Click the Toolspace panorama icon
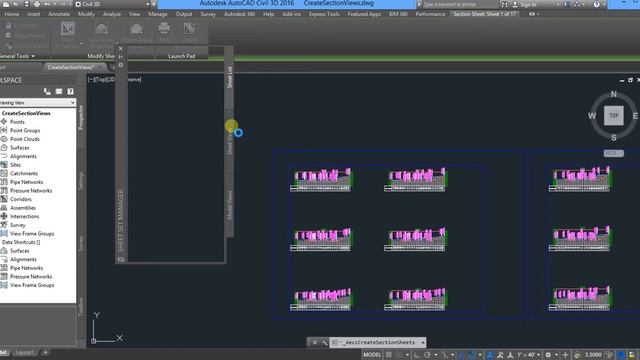640x360 pixels. pos(59,91)
